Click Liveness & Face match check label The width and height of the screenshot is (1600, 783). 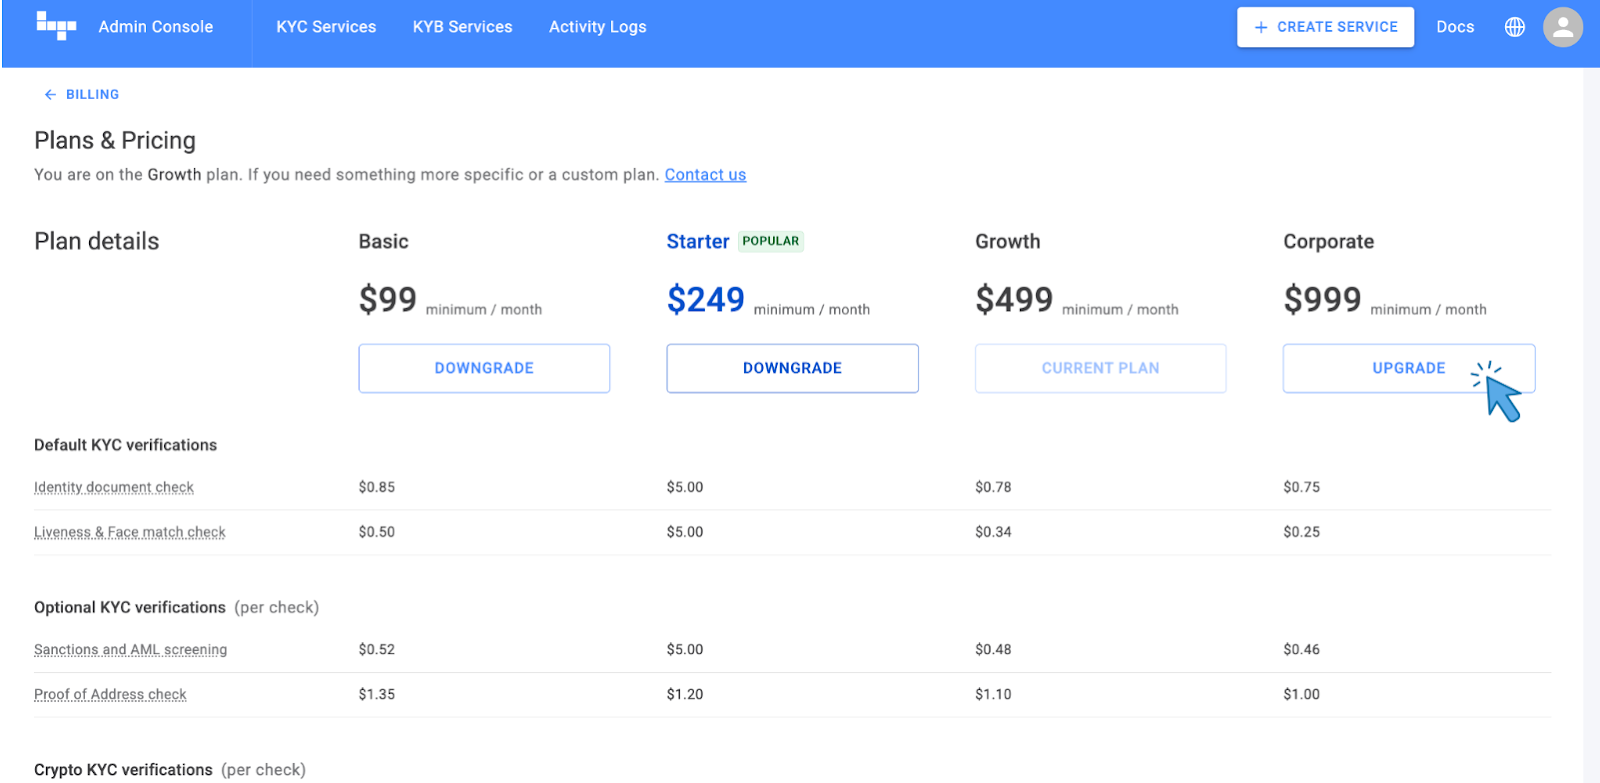[130, 532]
